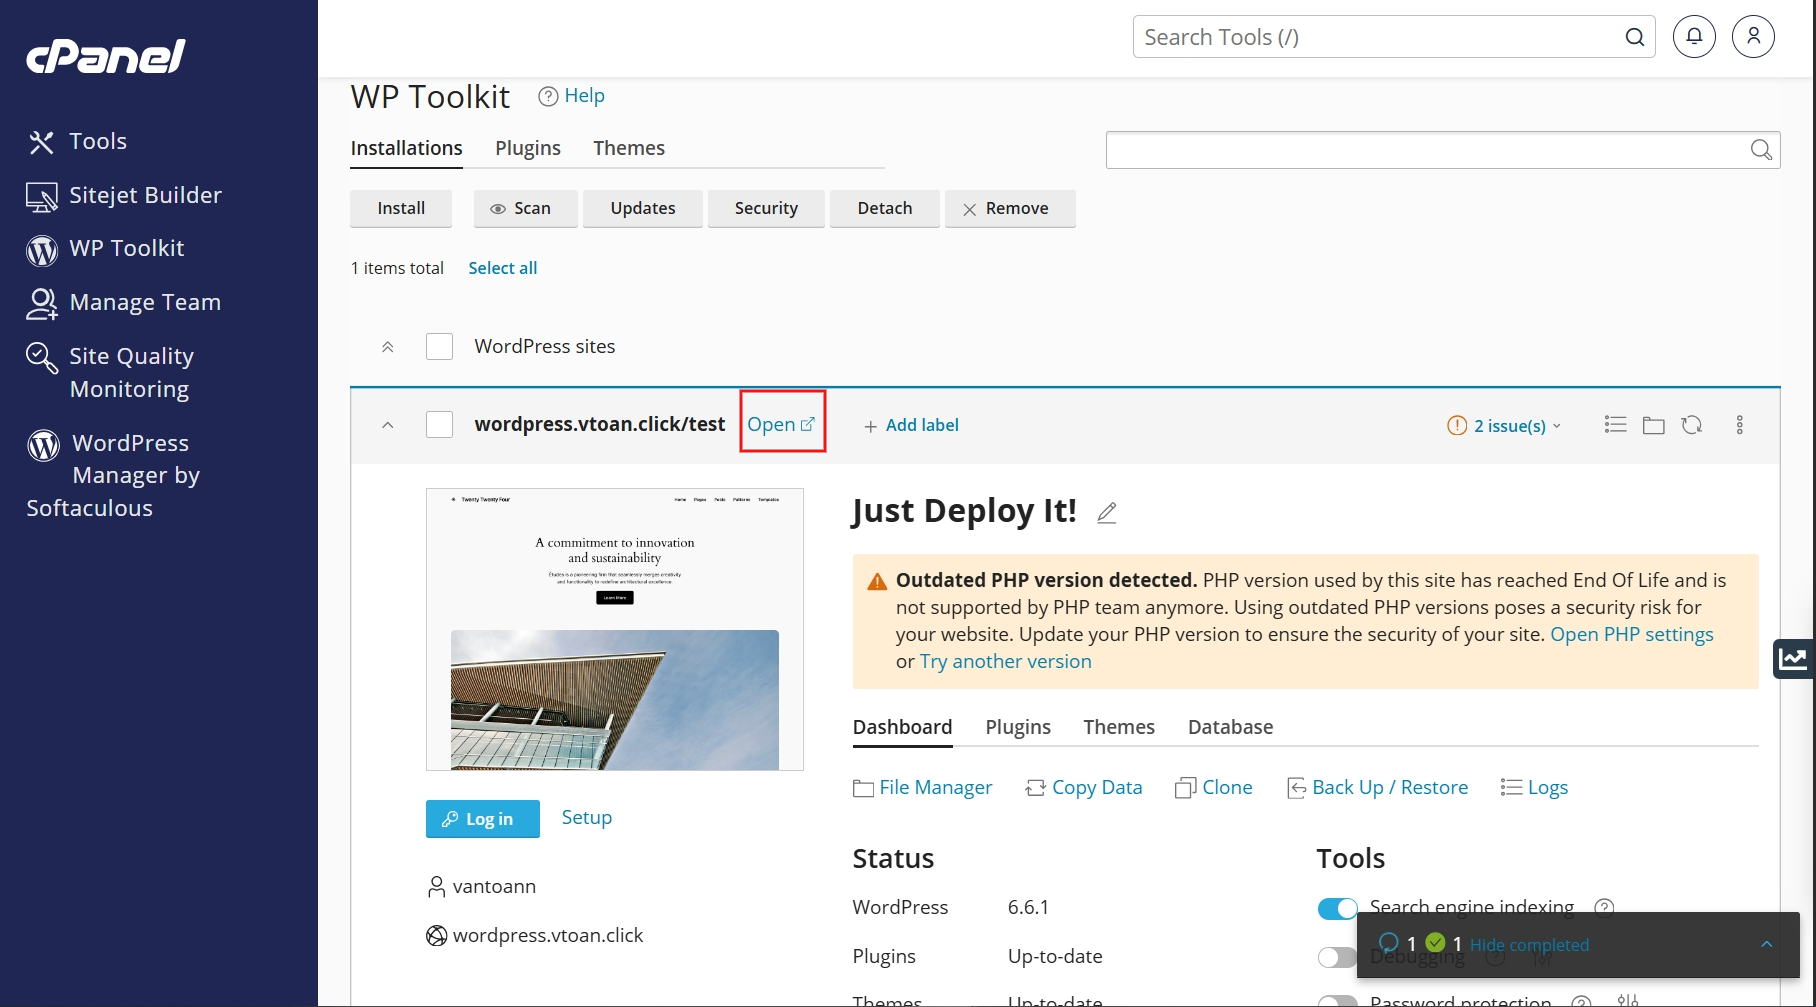
Task: Open the site via Open link
Action: [x=782, y=424]
